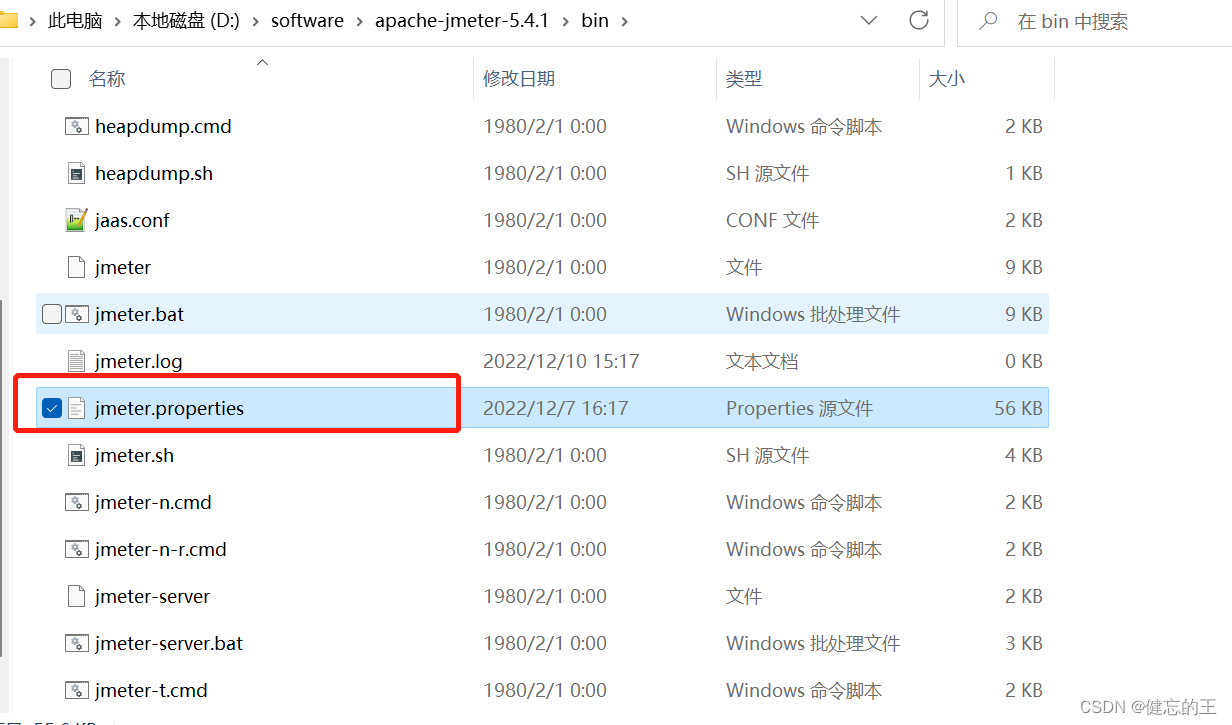
Task: Select the jmeter-server.bat file name
Action: 169,643
